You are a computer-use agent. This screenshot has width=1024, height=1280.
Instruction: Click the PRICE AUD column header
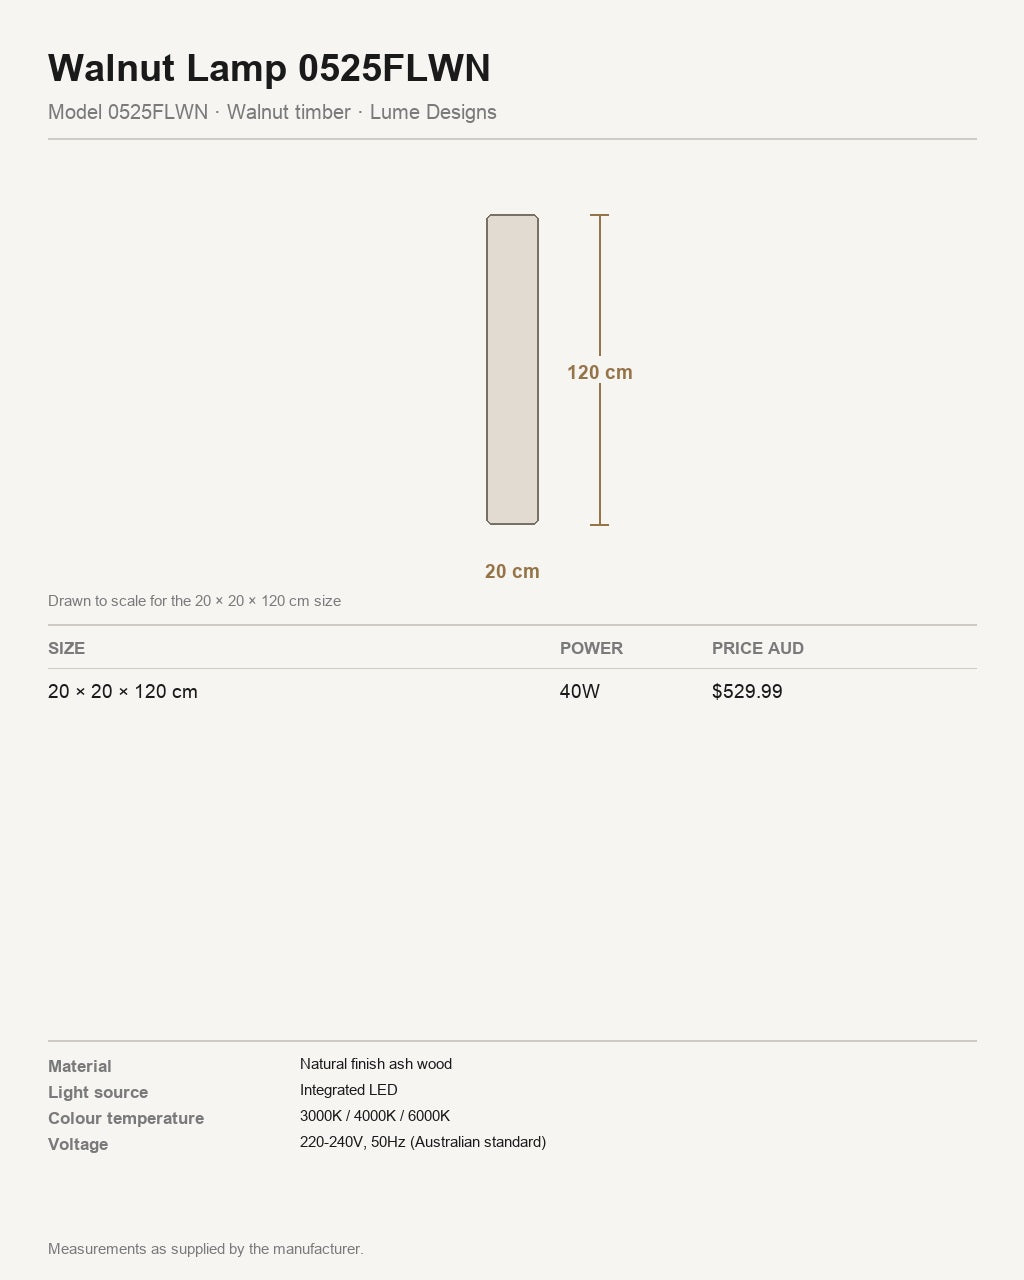pyautogui.click(x=758, y=648)
